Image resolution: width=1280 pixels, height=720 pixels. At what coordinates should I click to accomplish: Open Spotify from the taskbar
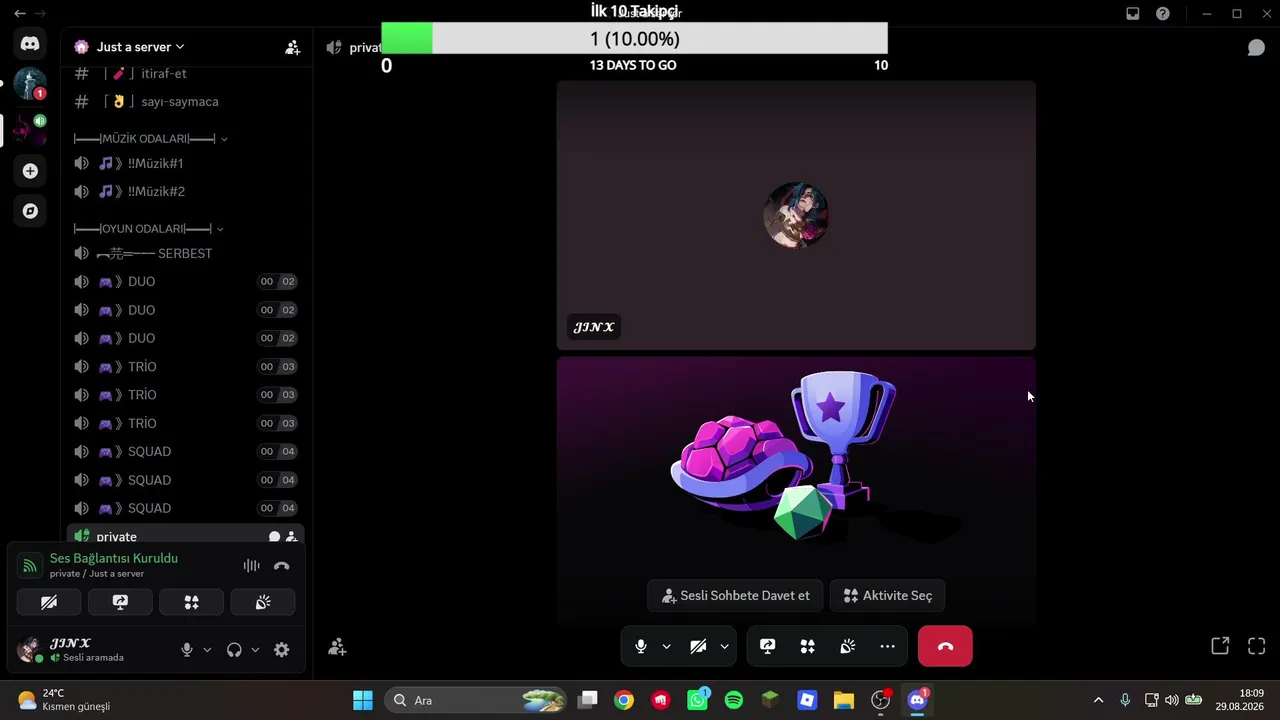[x=734, y=700]
